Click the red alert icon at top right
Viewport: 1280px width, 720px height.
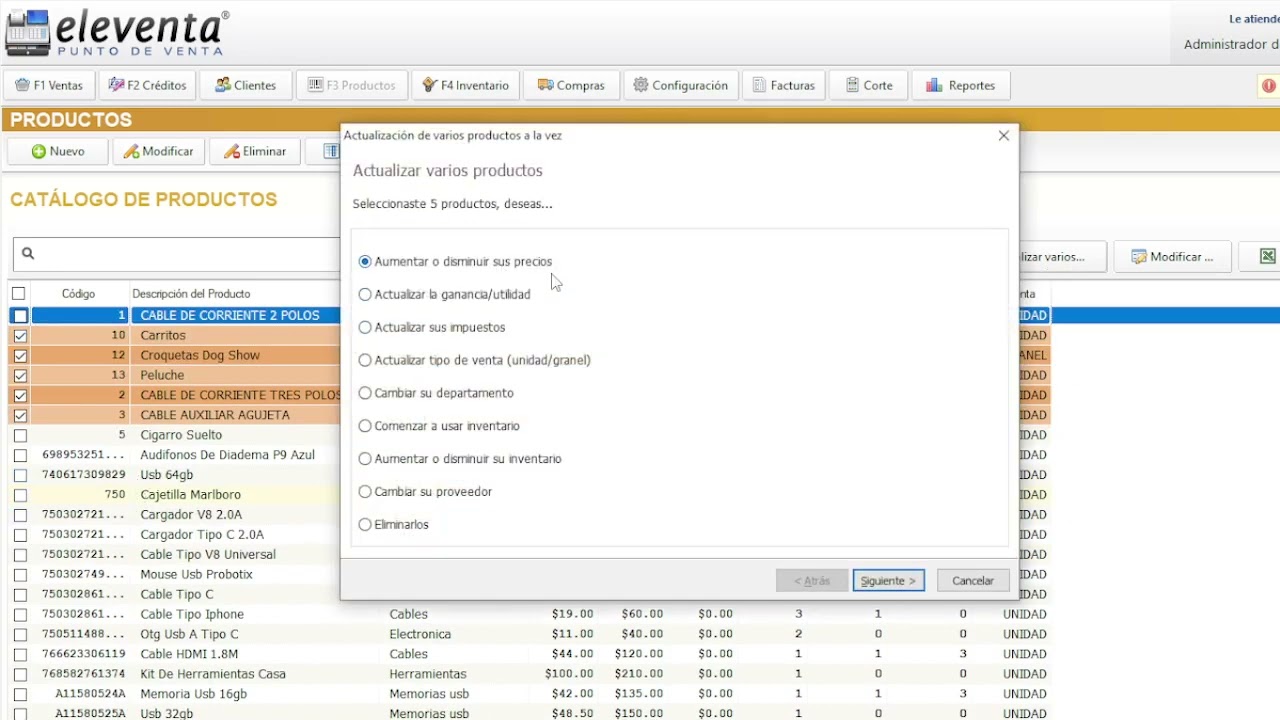point(1269,86)
